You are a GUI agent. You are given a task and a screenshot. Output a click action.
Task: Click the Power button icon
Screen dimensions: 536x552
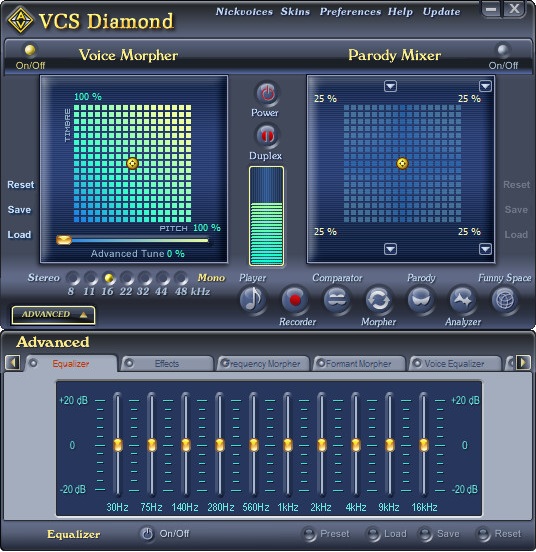click(267, 93)
